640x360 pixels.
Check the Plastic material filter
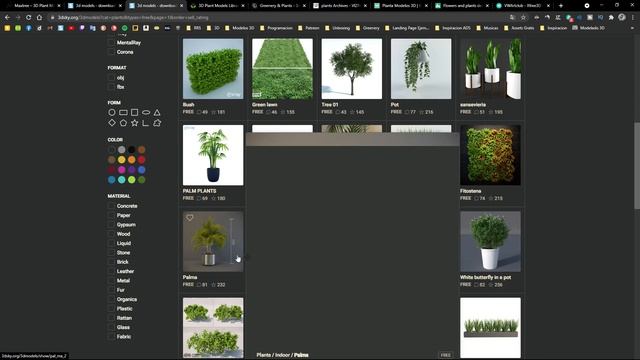point(111,309)
